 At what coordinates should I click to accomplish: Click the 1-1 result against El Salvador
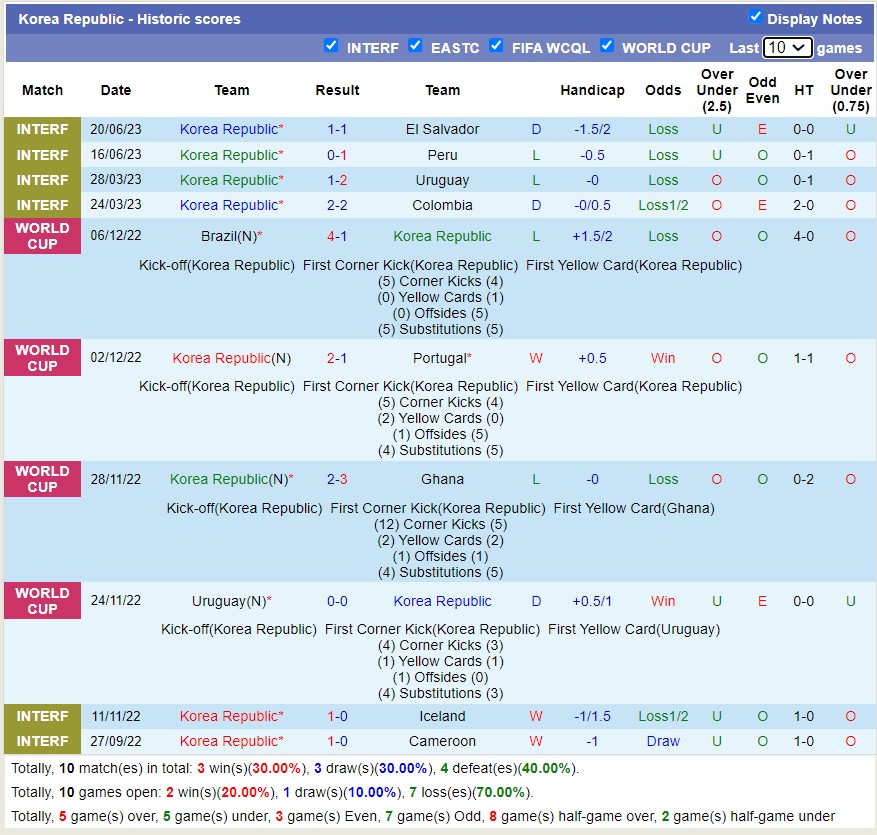point(337,129)
